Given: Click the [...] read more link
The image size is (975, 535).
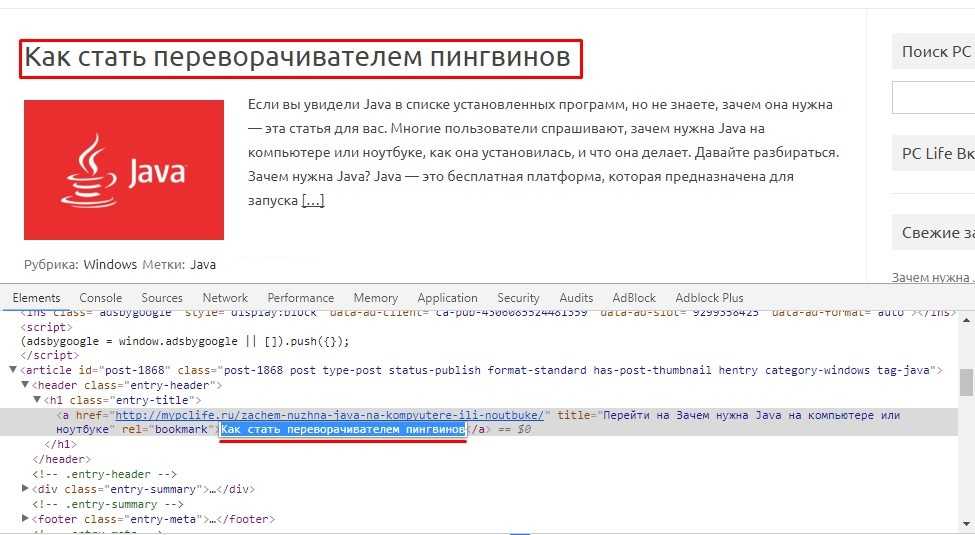Looking at the screenshot, I should 313,200.
